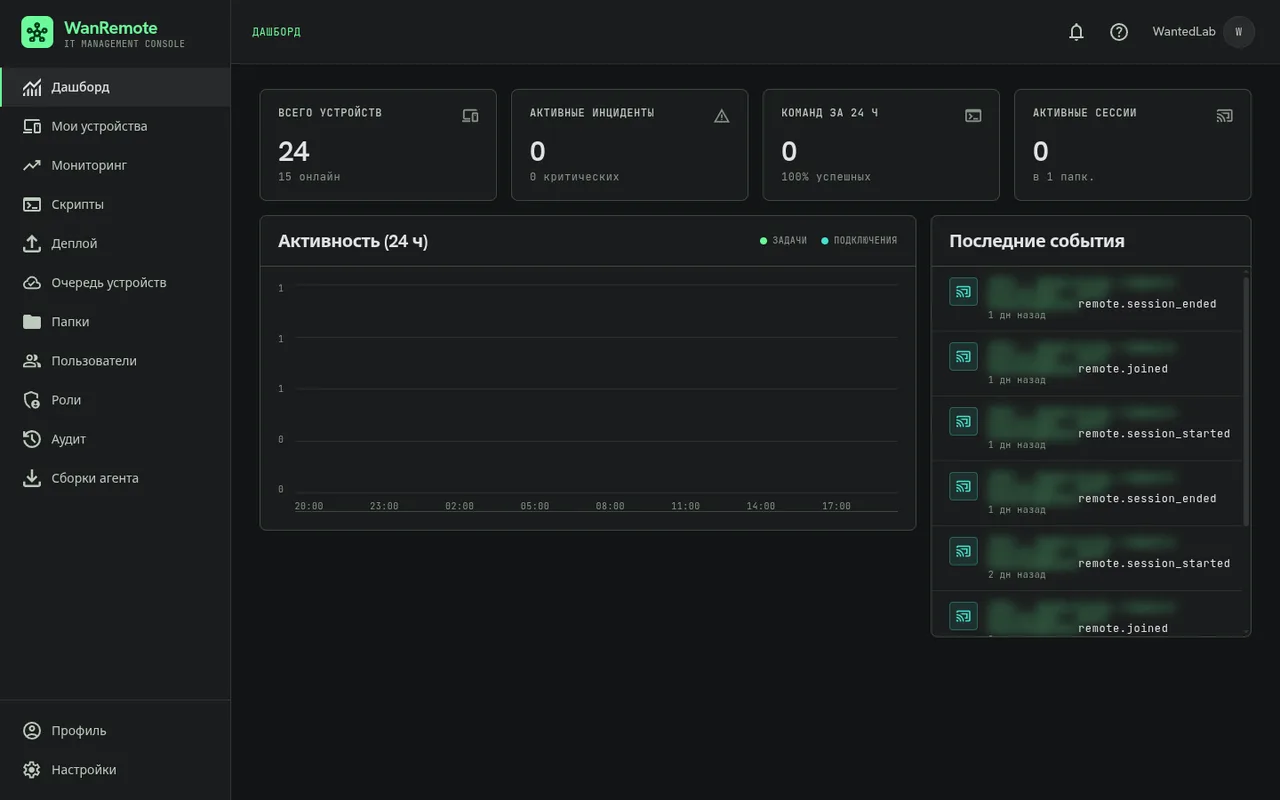Click the Деплой upload icon
The height and width of the screenshot is (800, 1280).
pyautogui.click(x=32, y=243)
